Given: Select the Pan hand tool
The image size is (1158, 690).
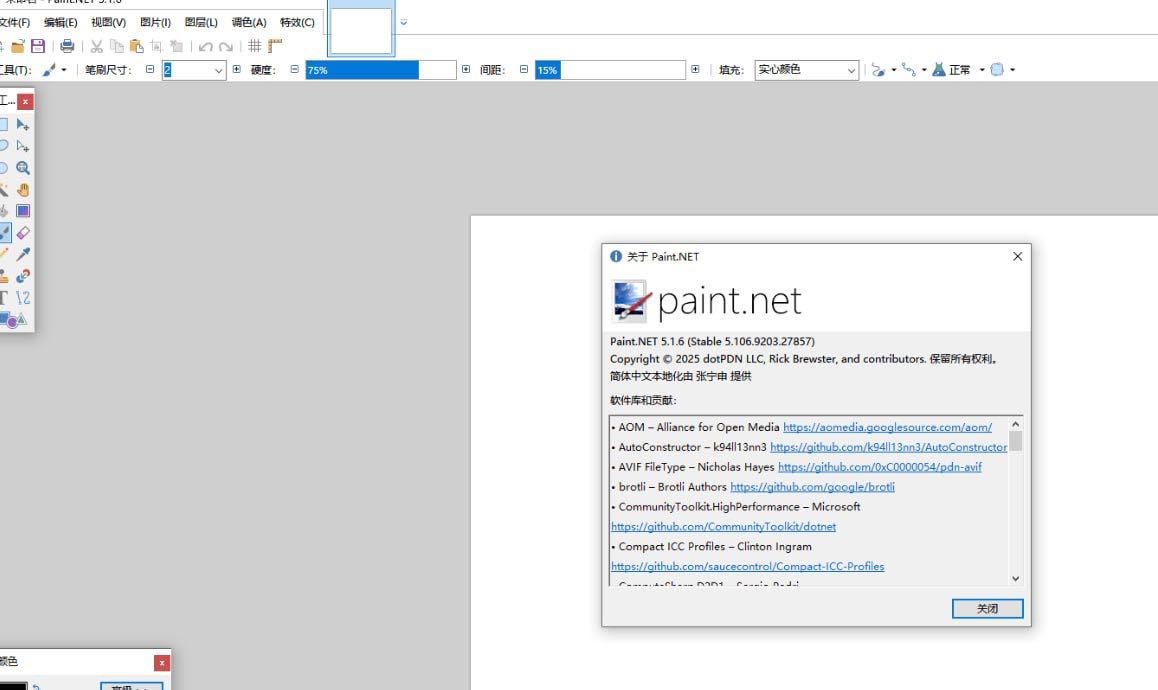Looking at the screenshot, I should tap(22, 189).
